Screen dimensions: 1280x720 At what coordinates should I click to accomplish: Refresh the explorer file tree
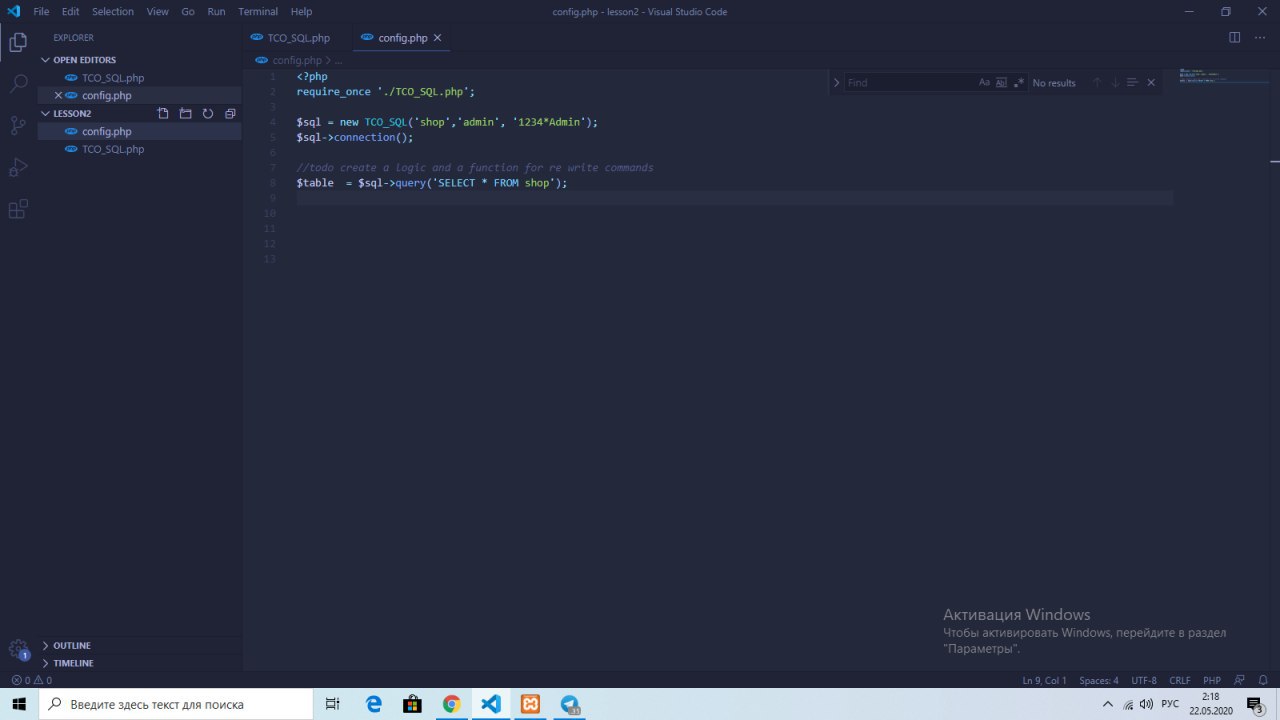click(x=208, y=114)
